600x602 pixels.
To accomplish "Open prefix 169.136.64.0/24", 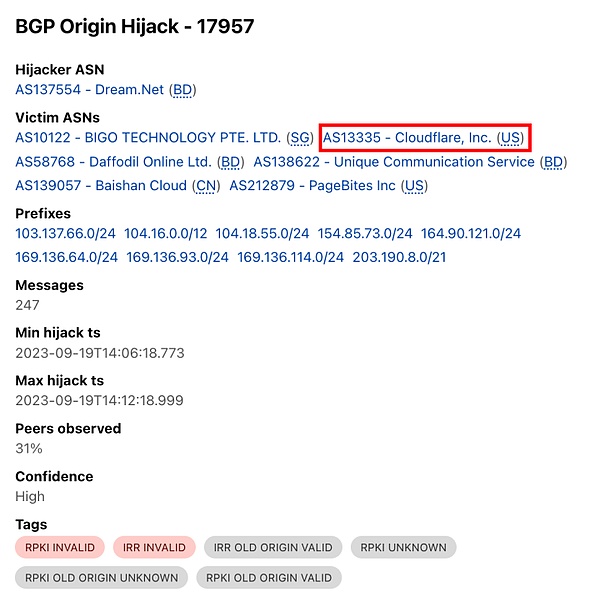I will coord(66,257).
